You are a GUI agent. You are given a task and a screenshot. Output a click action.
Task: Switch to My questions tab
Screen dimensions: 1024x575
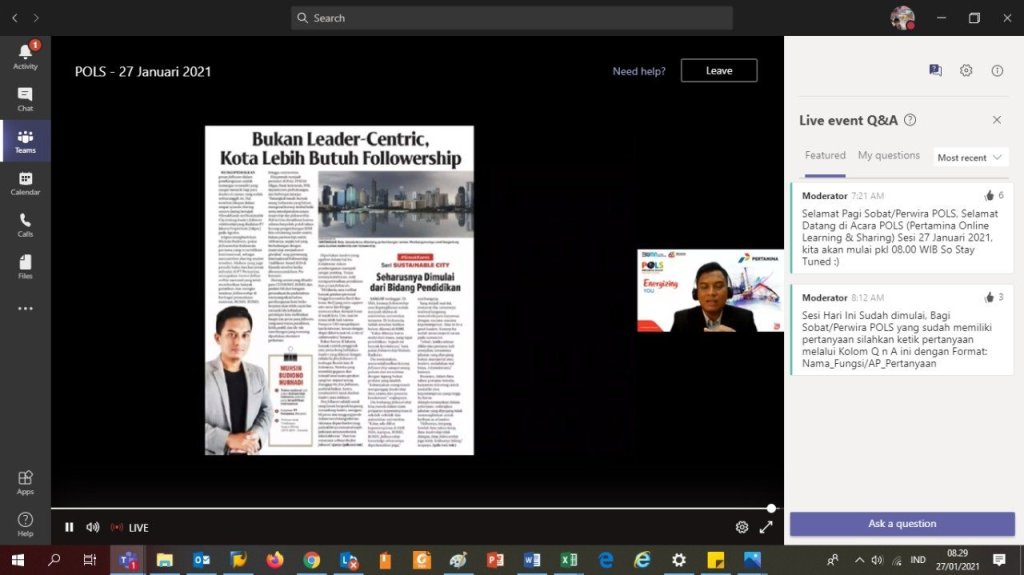(x=888, y=156)
